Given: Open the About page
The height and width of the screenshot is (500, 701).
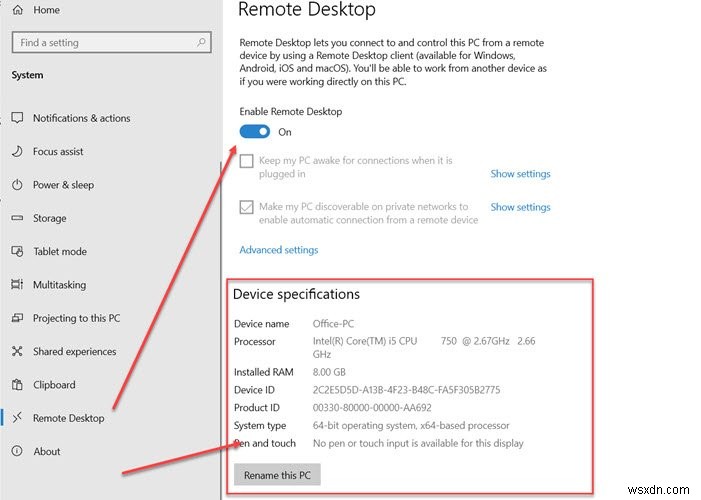Looking at the screenshot, I should point(47,451).
